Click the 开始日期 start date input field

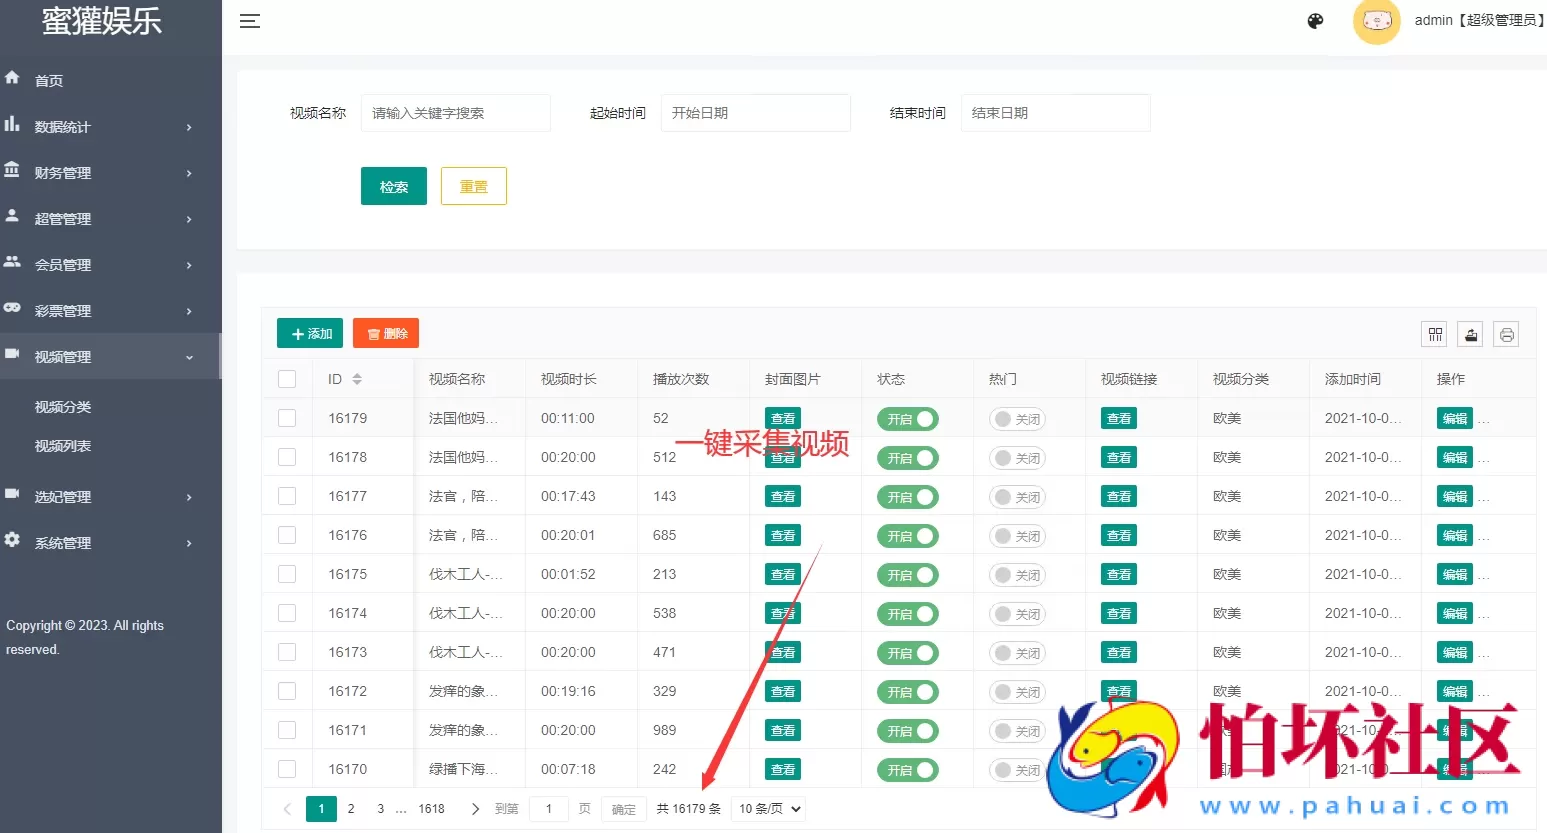755,112
